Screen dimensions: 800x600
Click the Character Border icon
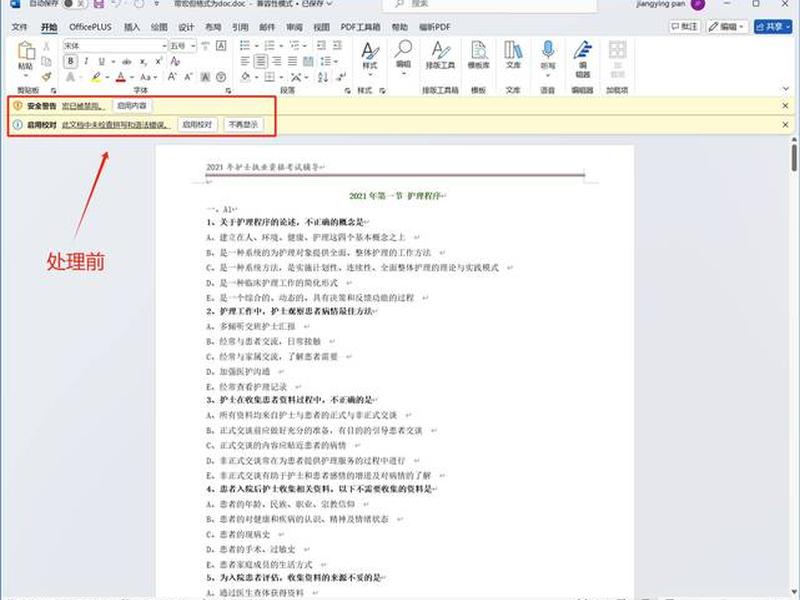(x=221, y=46)
